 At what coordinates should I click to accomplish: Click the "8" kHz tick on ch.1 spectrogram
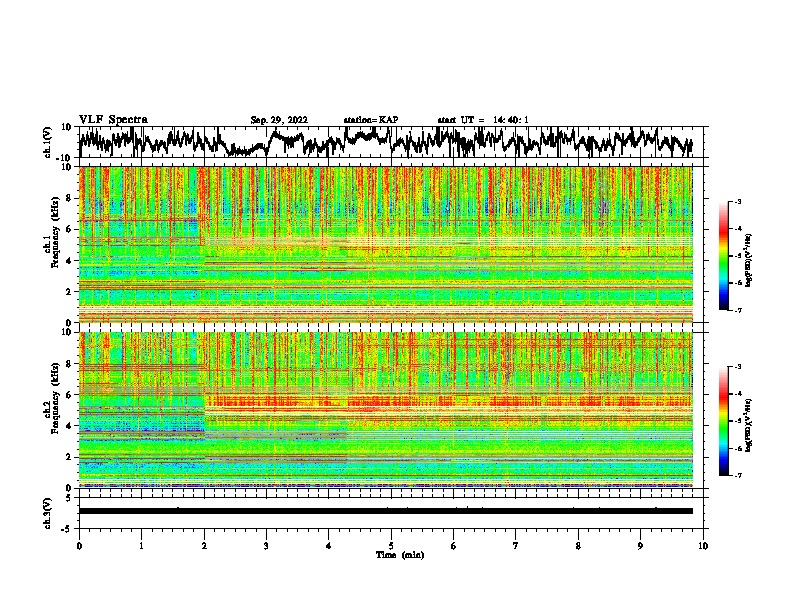(x=69, y=198)
